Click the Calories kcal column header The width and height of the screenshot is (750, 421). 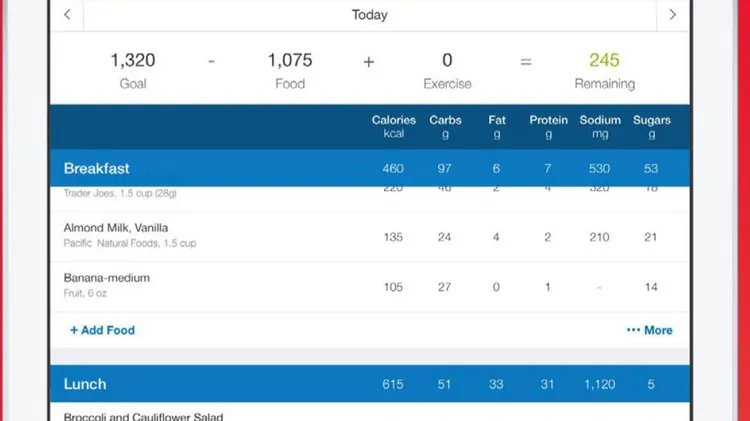coord(394,127)
